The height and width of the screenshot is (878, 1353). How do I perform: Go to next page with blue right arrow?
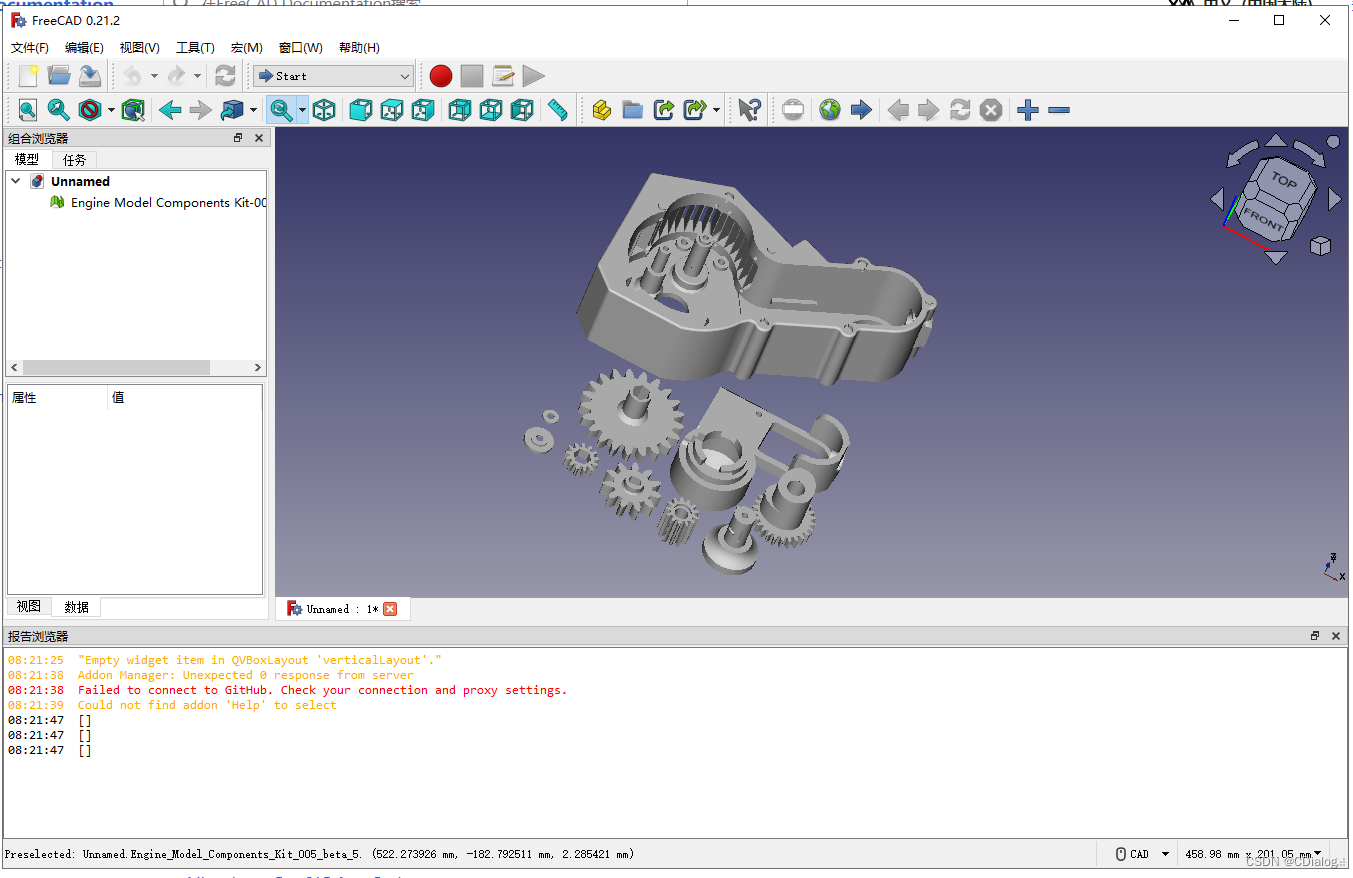pos(861,110)
